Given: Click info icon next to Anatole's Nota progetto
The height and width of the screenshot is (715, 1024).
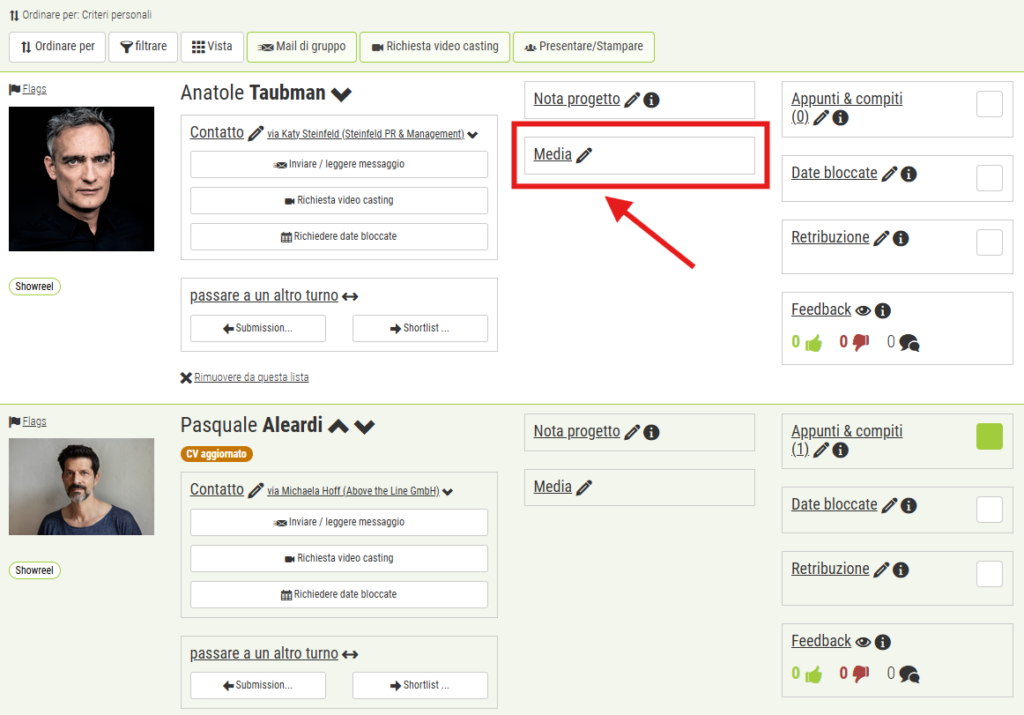Looking at the screenshot, I should coord(651,100).
